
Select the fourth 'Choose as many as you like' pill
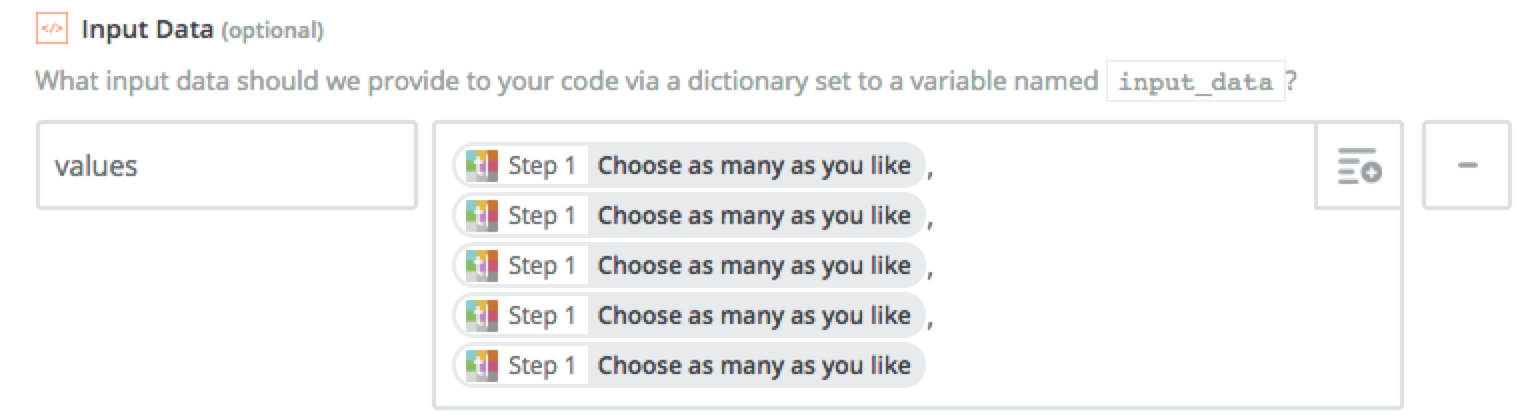click(690, 315)
